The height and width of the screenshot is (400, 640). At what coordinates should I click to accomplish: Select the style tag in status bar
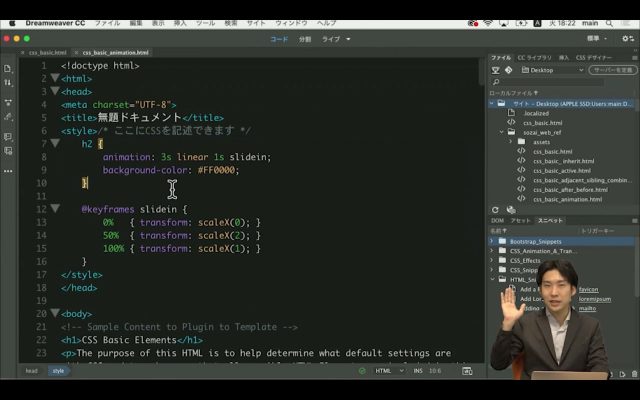(58, 371)
